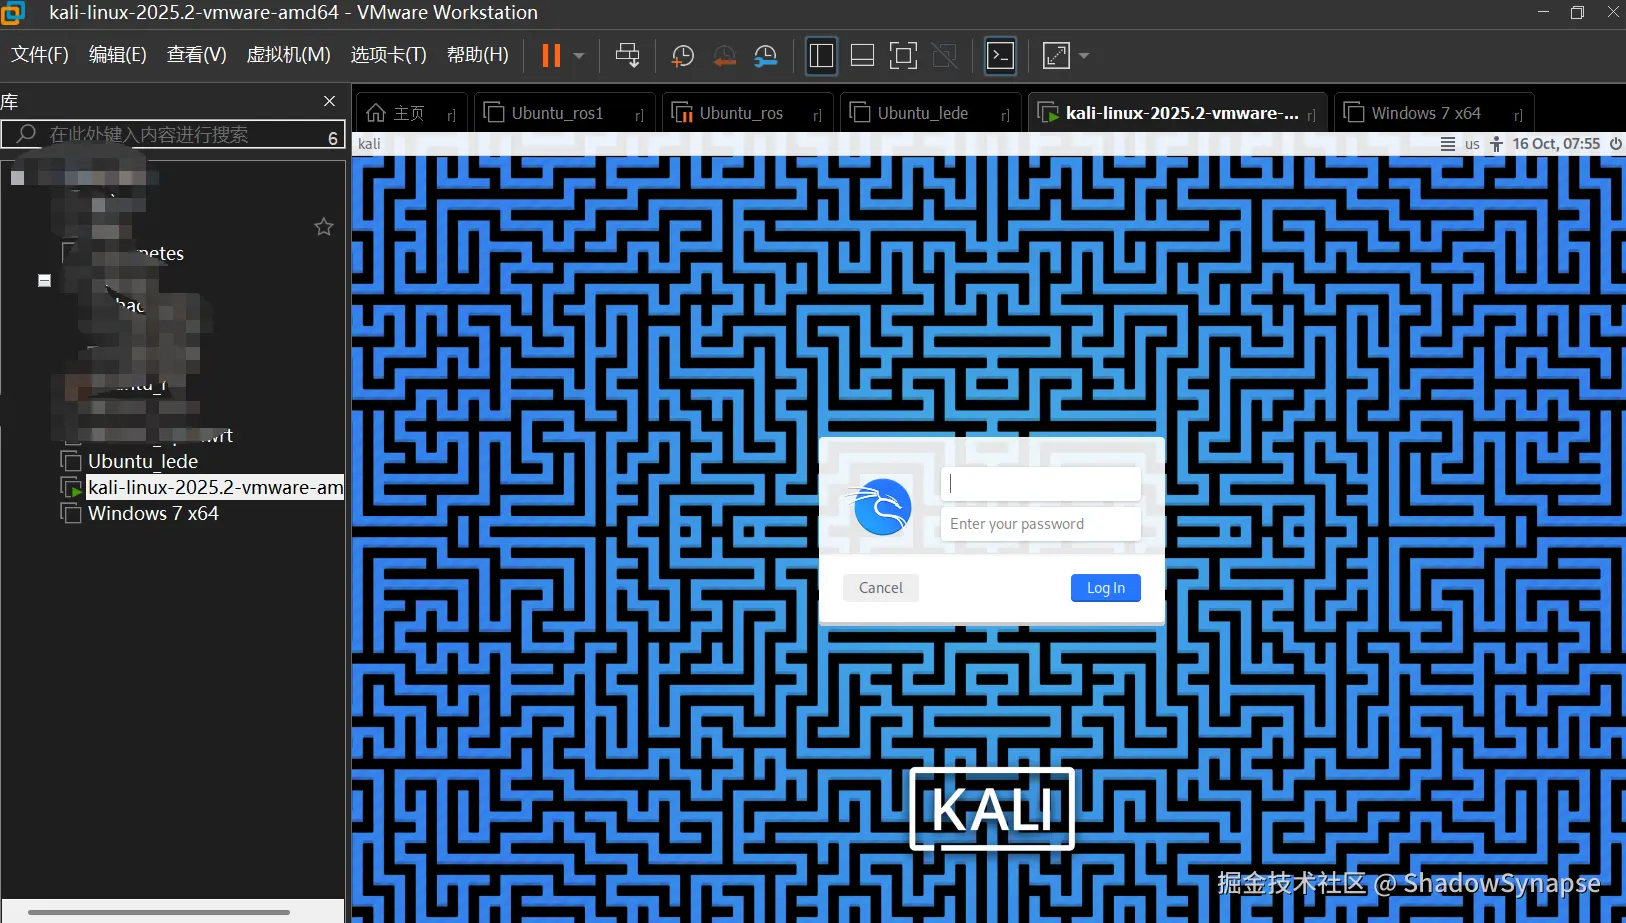Open the 虚拟机(M) menu
1626x923 pixels.
288,54
